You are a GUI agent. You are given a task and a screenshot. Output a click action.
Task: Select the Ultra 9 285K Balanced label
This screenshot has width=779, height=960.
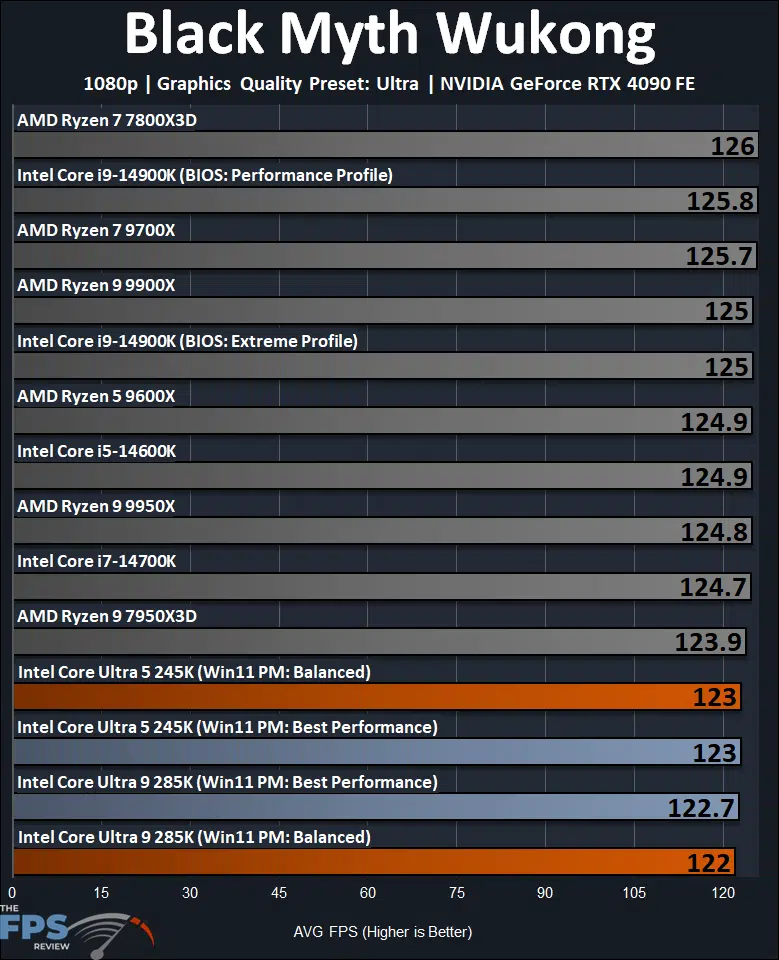(x=194, y=838)
